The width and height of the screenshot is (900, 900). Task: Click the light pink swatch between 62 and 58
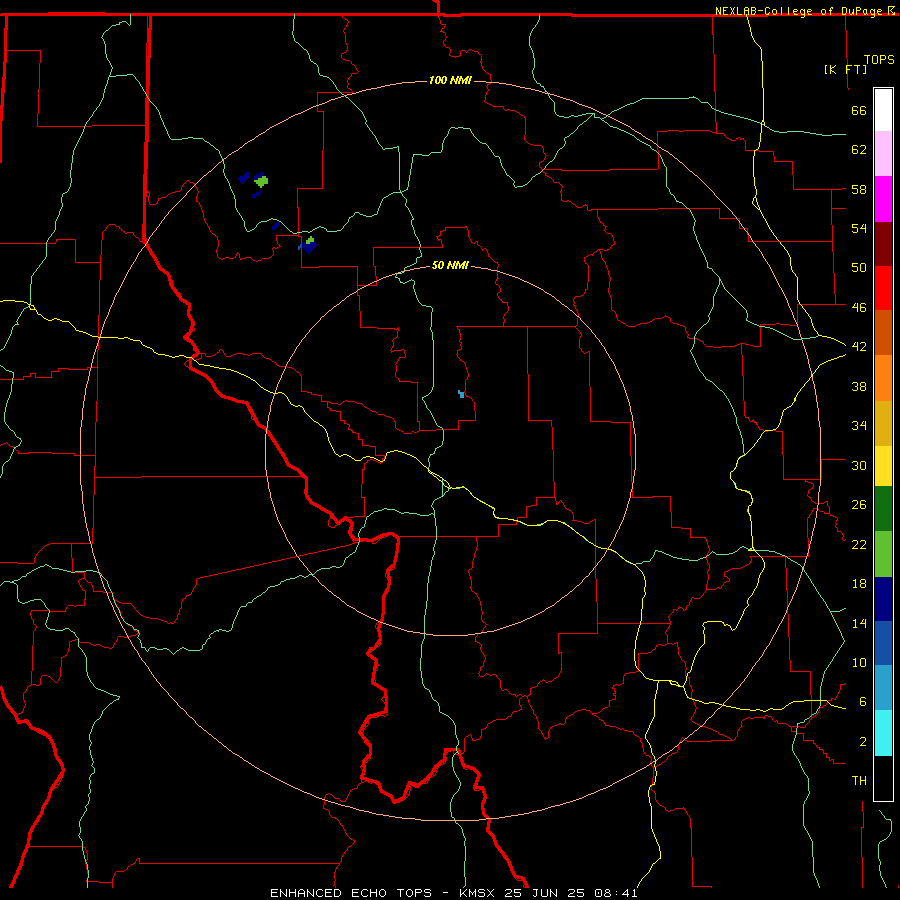pos(883,153)
